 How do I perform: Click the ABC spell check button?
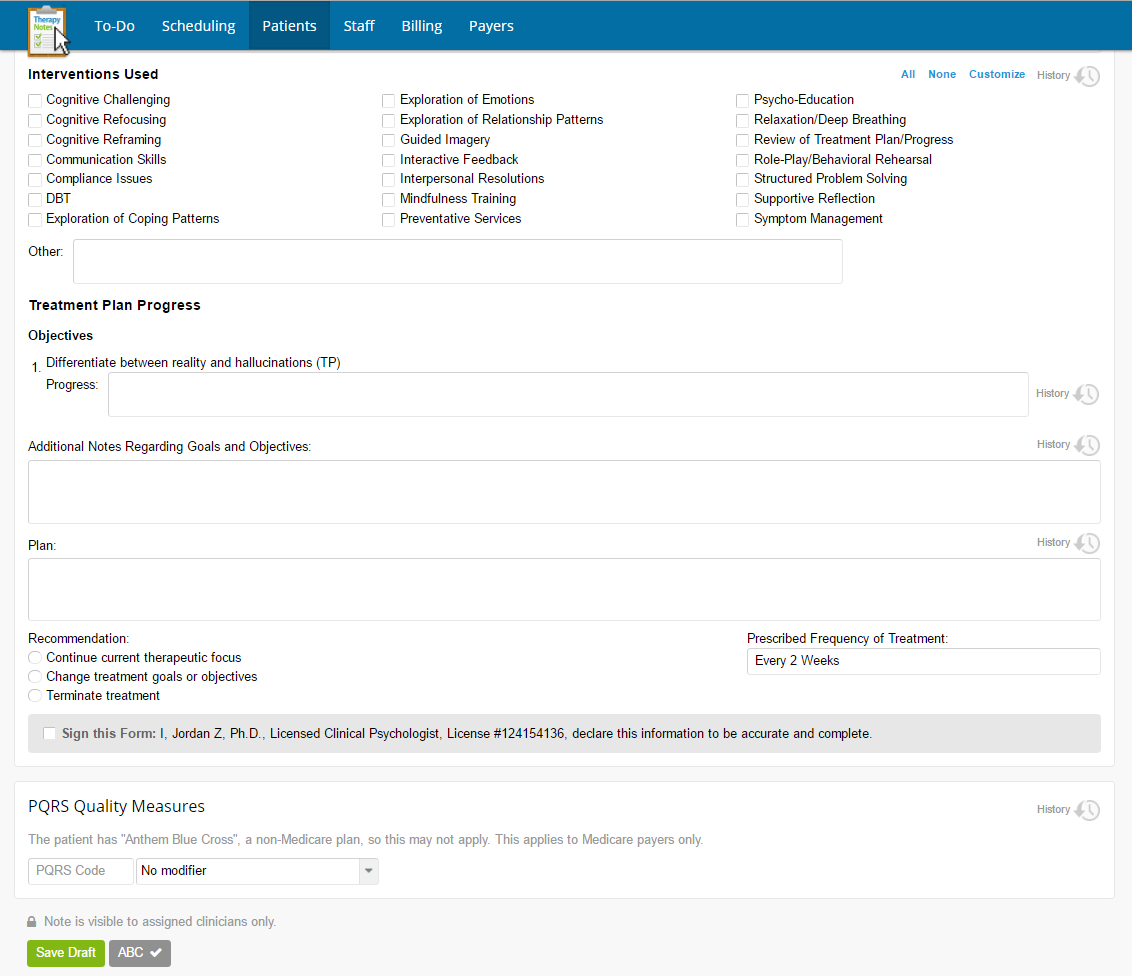click(x=140, y=953)
